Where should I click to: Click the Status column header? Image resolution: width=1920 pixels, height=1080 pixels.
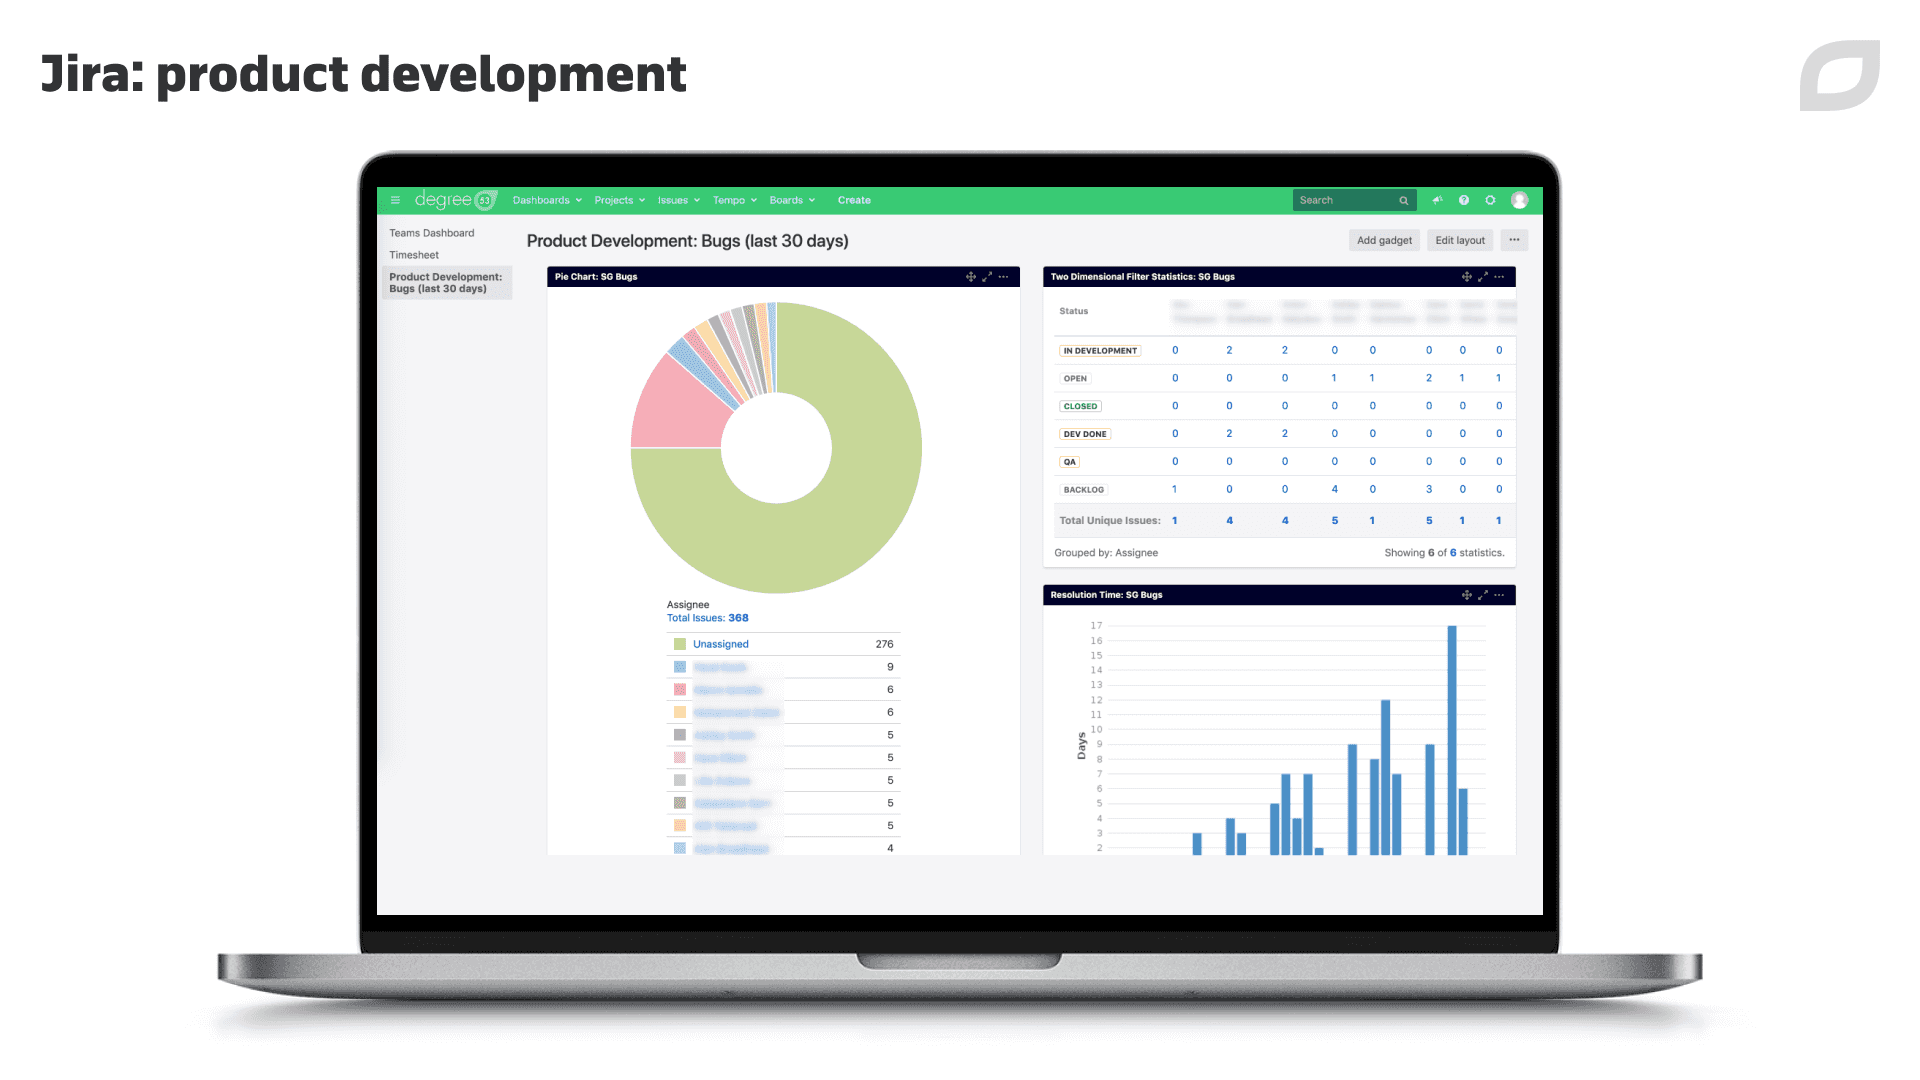click(x=1074, y=311)
